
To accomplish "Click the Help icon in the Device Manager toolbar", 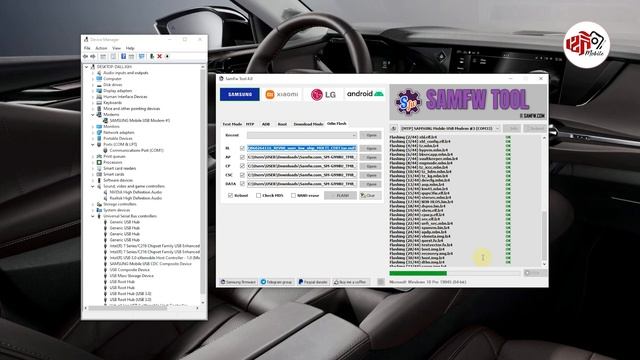I will click(x=123, y=56).
